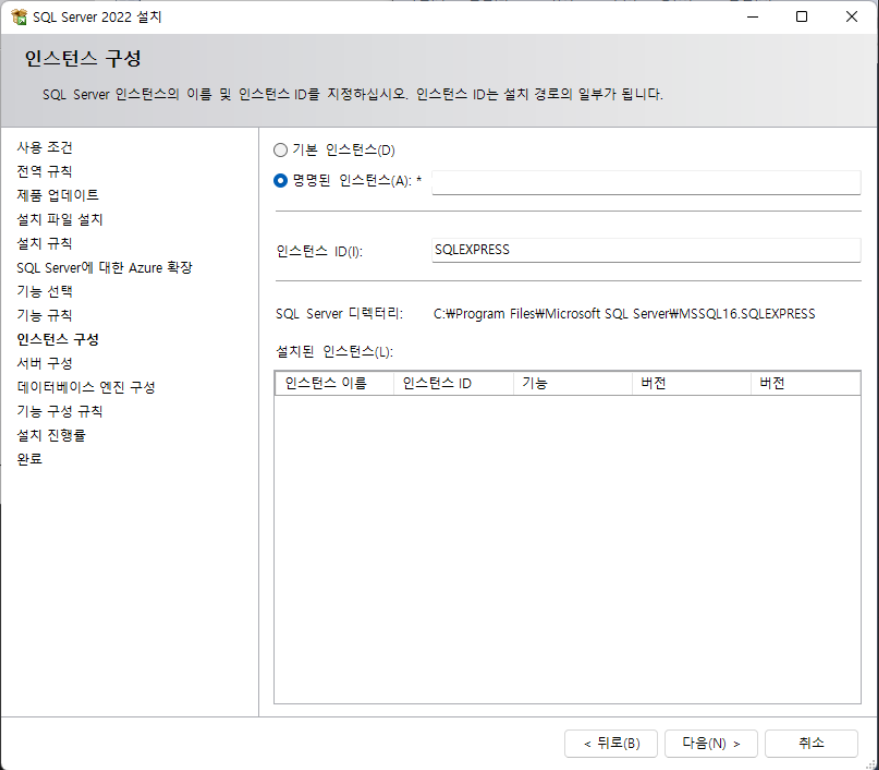
Task: Minimize the SQL Server 2022 설치 window
Action: click(753, 17)
